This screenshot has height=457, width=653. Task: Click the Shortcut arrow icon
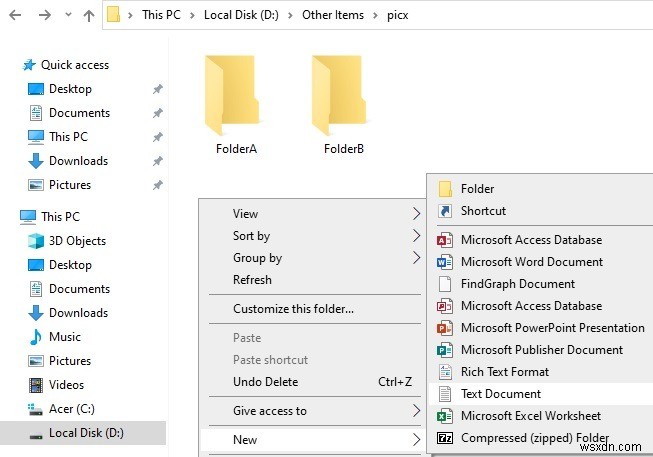(445, 211)
